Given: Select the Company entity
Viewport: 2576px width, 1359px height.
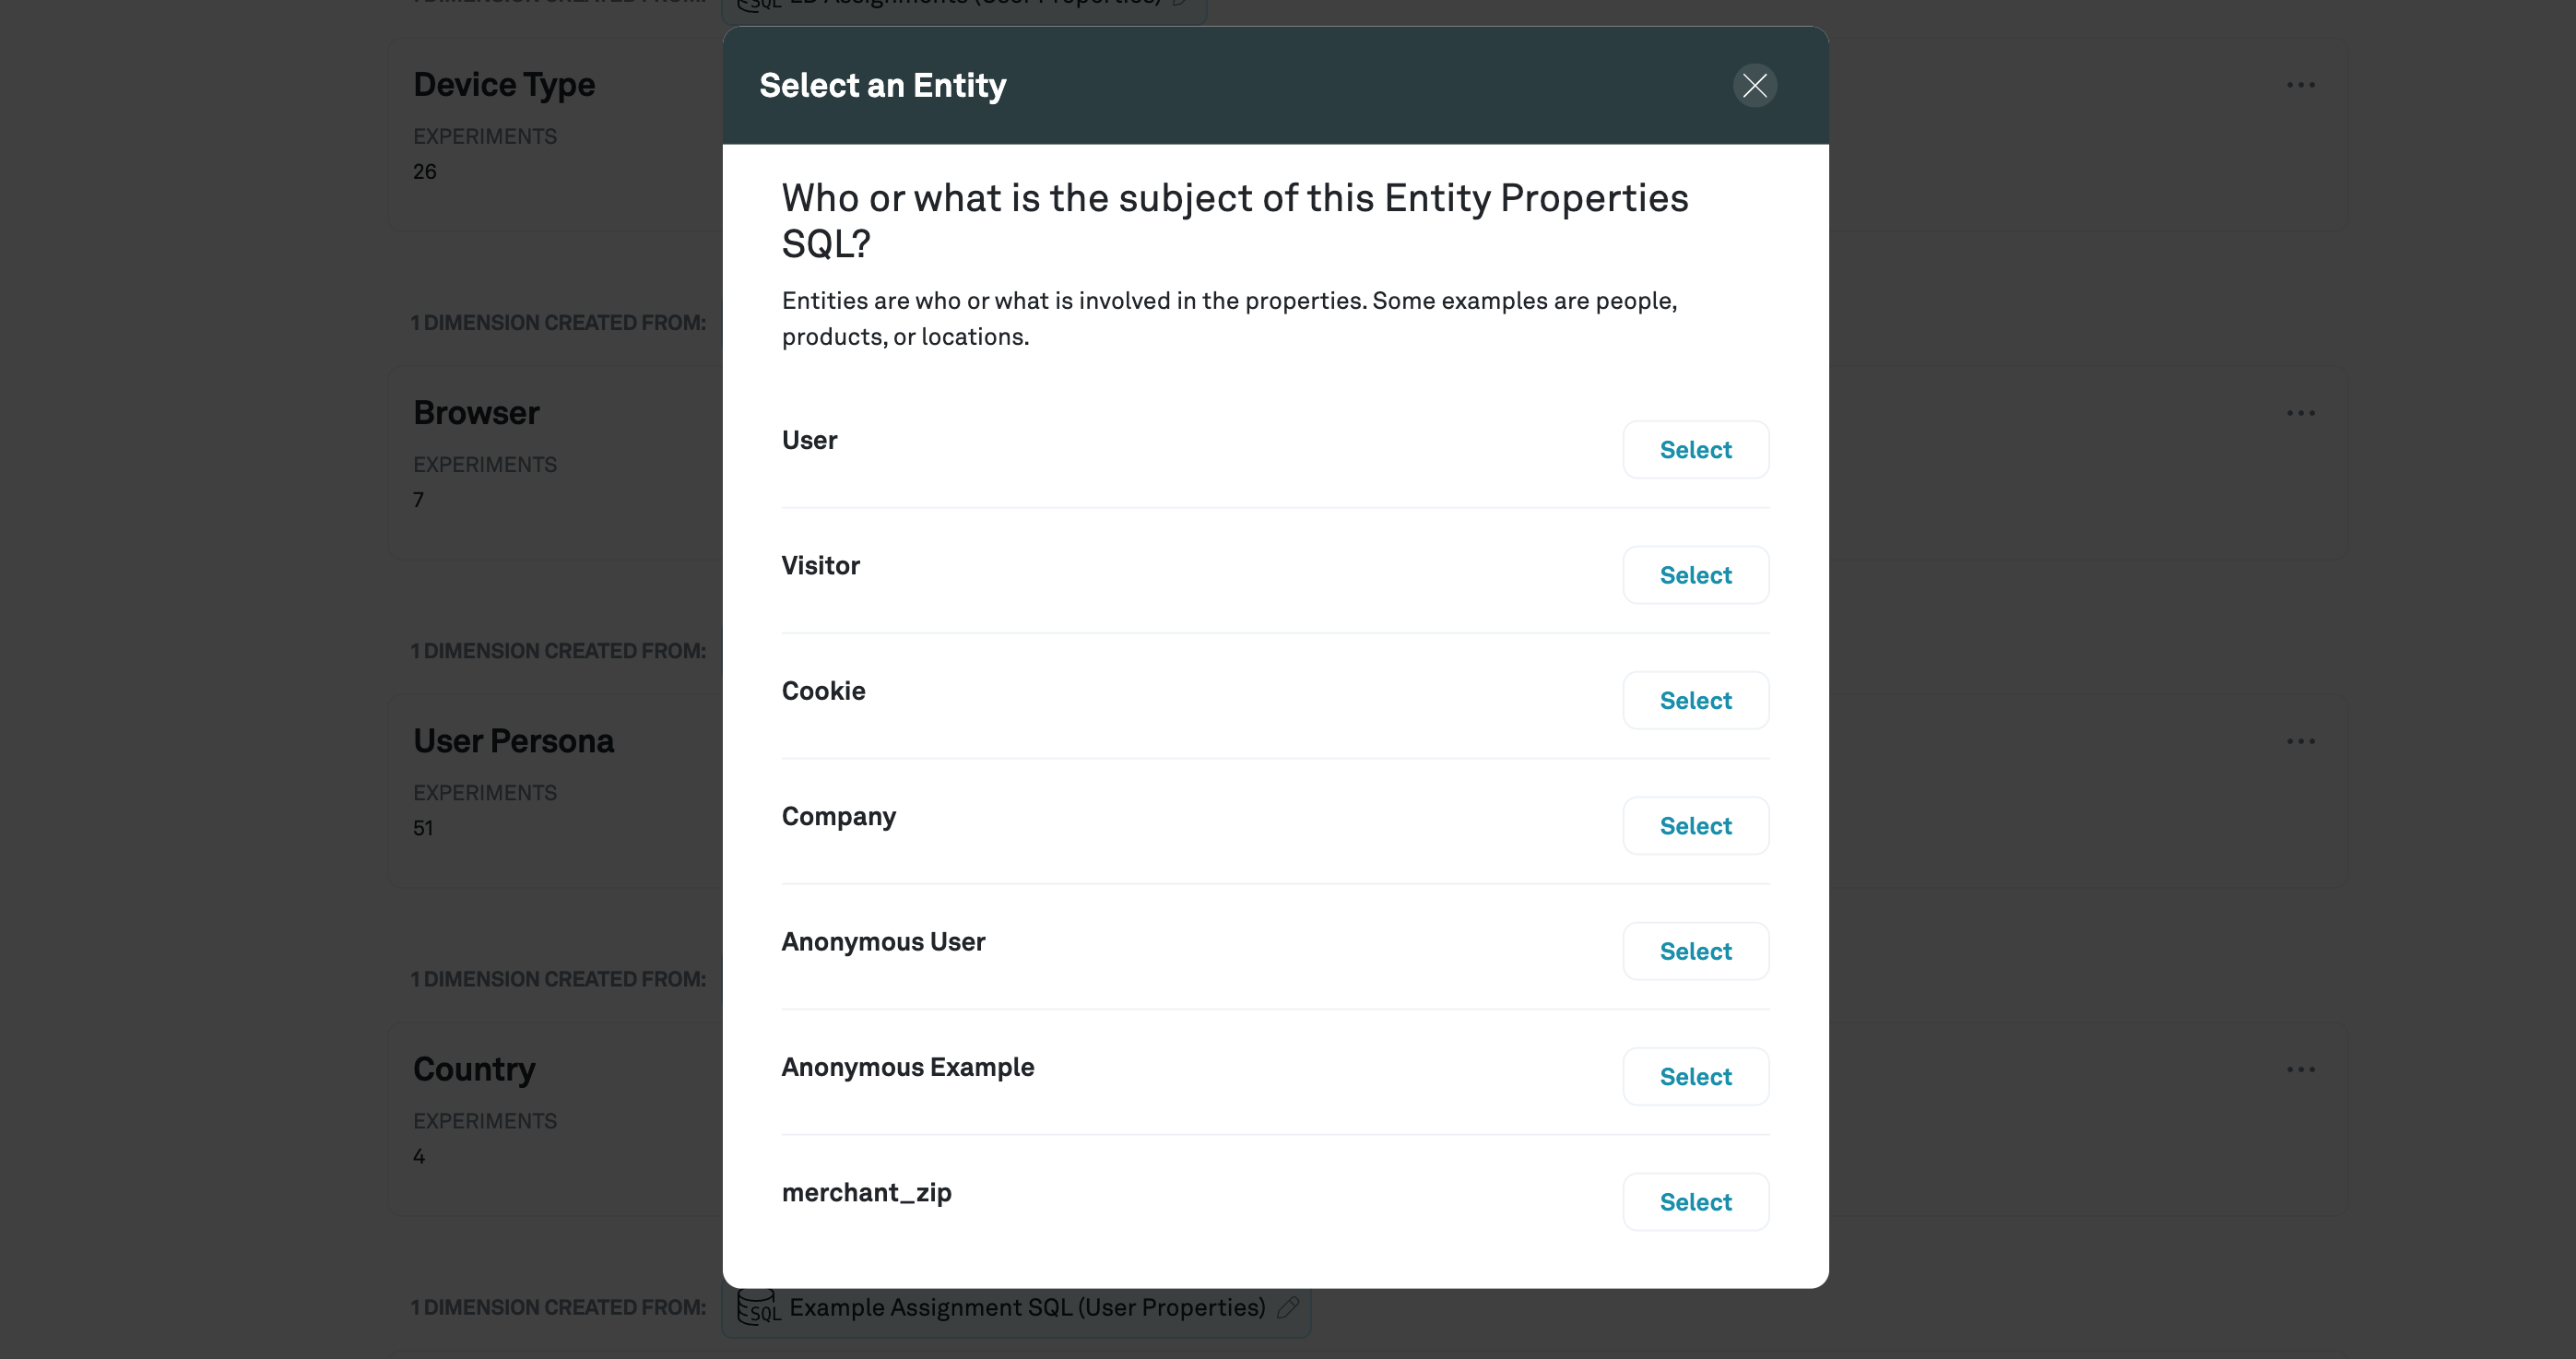Looking at the screenshot, I should [x=1695, y=826].
